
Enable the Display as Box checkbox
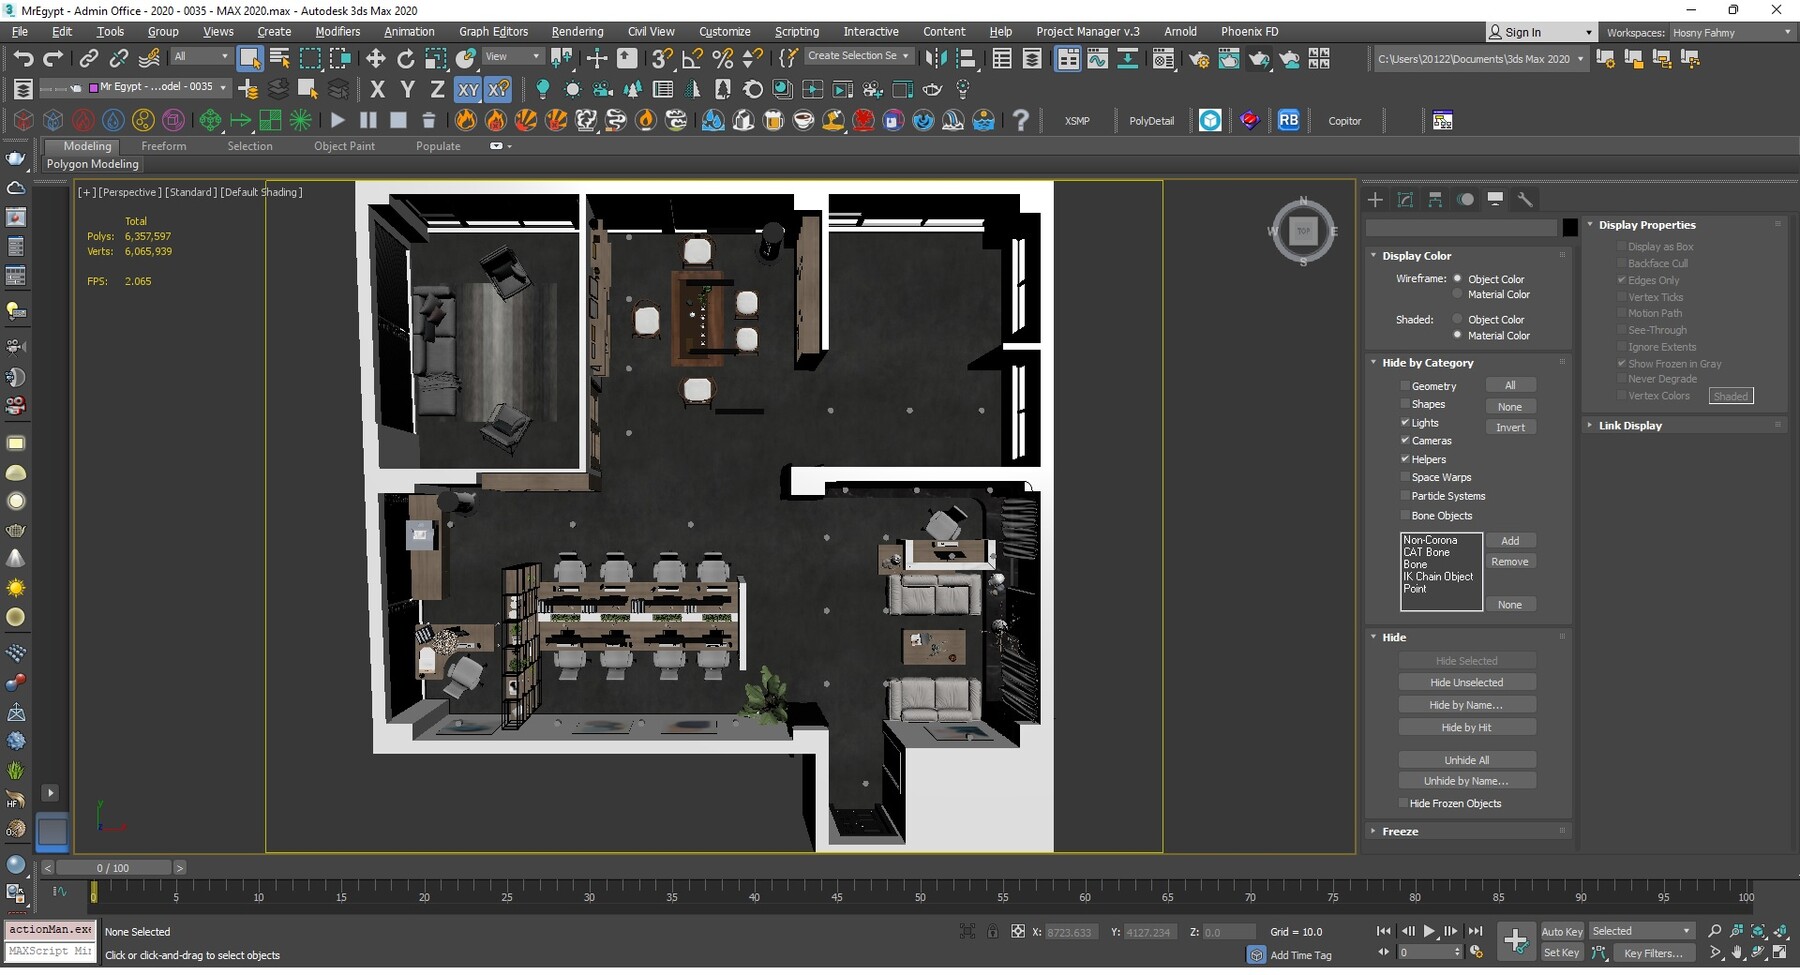(1622, 246)
